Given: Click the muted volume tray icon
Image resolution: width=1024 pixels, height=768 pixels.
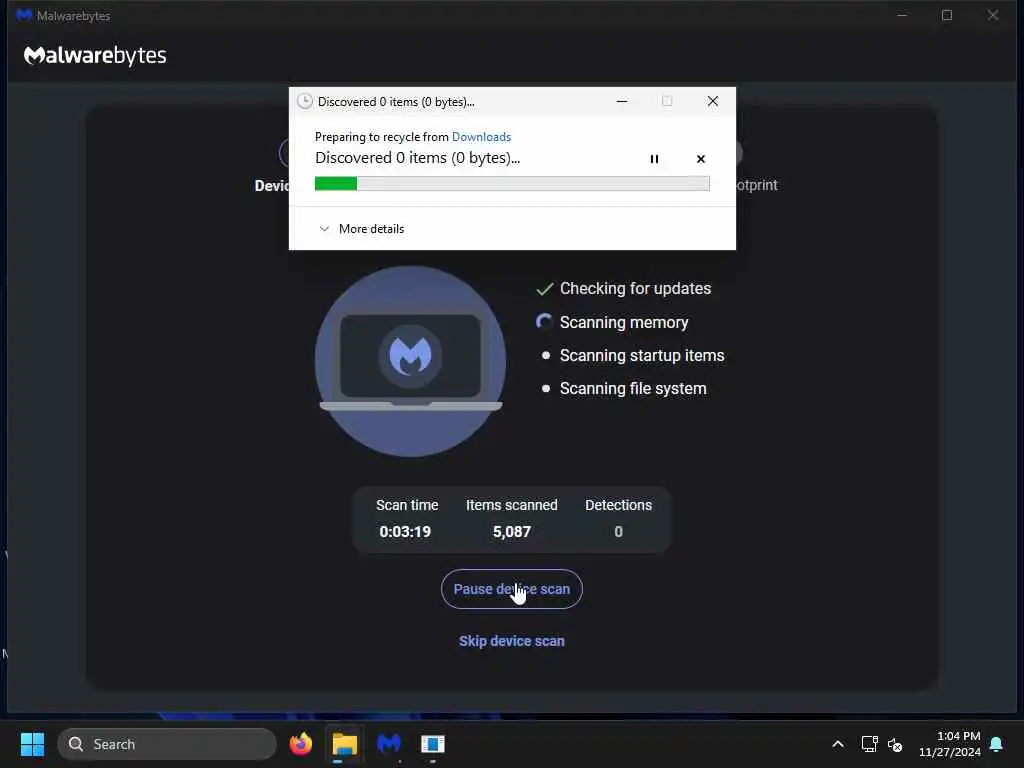Looking at the screenshot, I should pos(895,744).
